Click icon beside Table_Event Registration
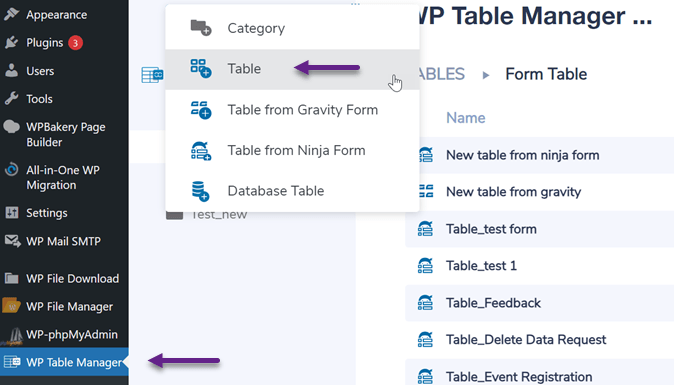 tap(426, 377)
